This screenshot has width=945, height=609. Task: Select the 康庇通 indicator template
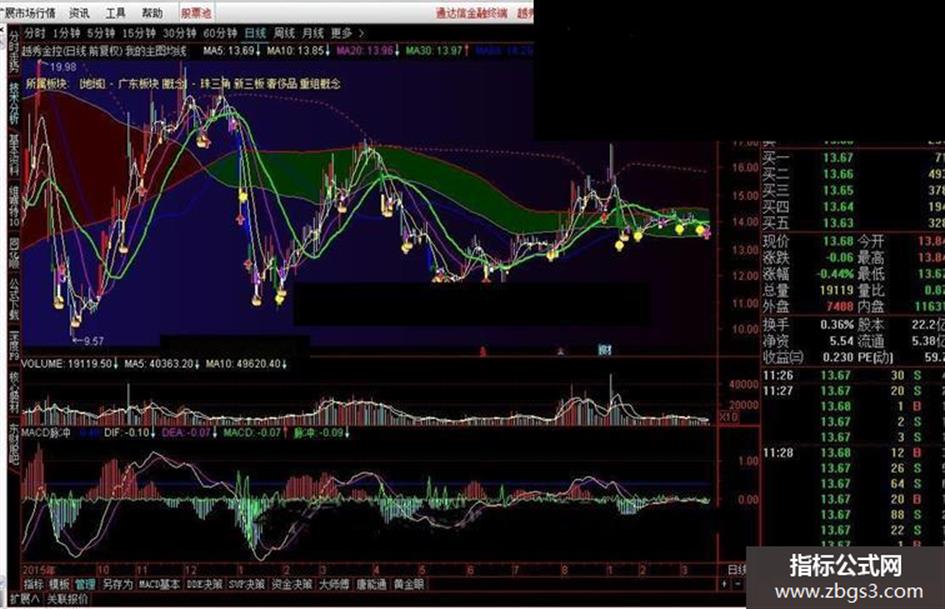tap(371, 584)
